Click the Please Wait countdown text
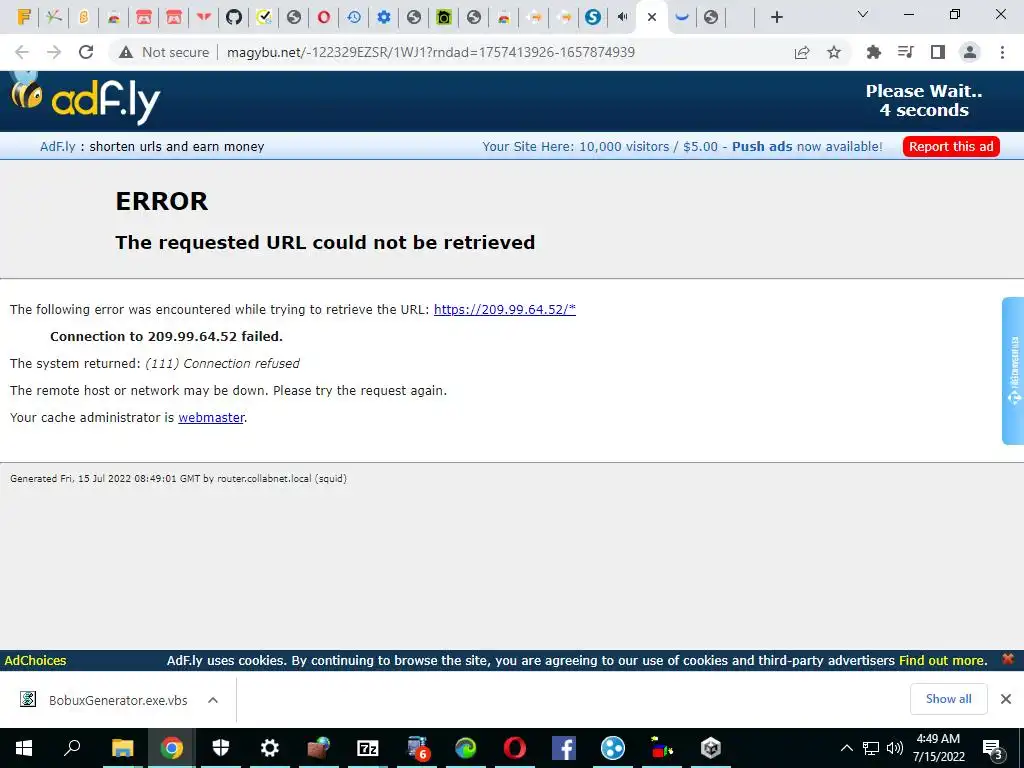The height and width of the screenshot is (768, 1024). 923,100
